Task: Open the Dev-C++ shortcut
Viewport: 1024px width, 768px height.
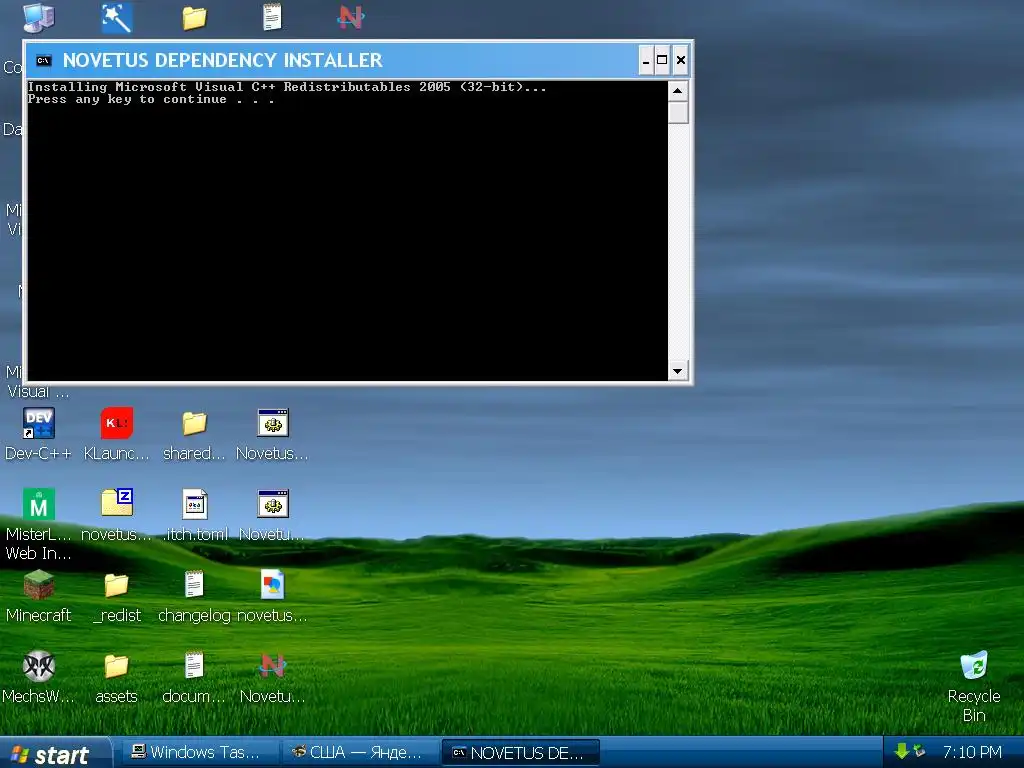Action: click(x=39, y=434)
